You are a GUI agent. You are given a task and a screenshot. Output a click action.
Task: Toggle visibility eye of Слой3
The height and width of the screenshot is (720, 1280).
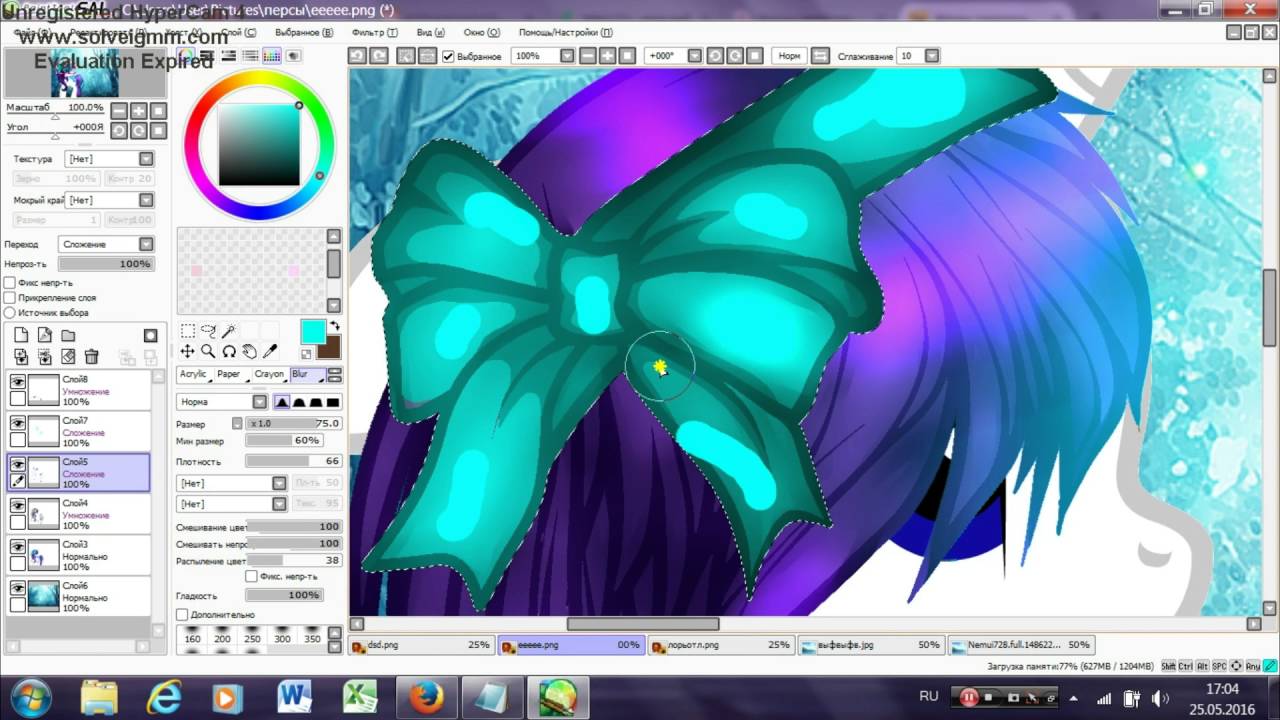(x=17, y=546)
